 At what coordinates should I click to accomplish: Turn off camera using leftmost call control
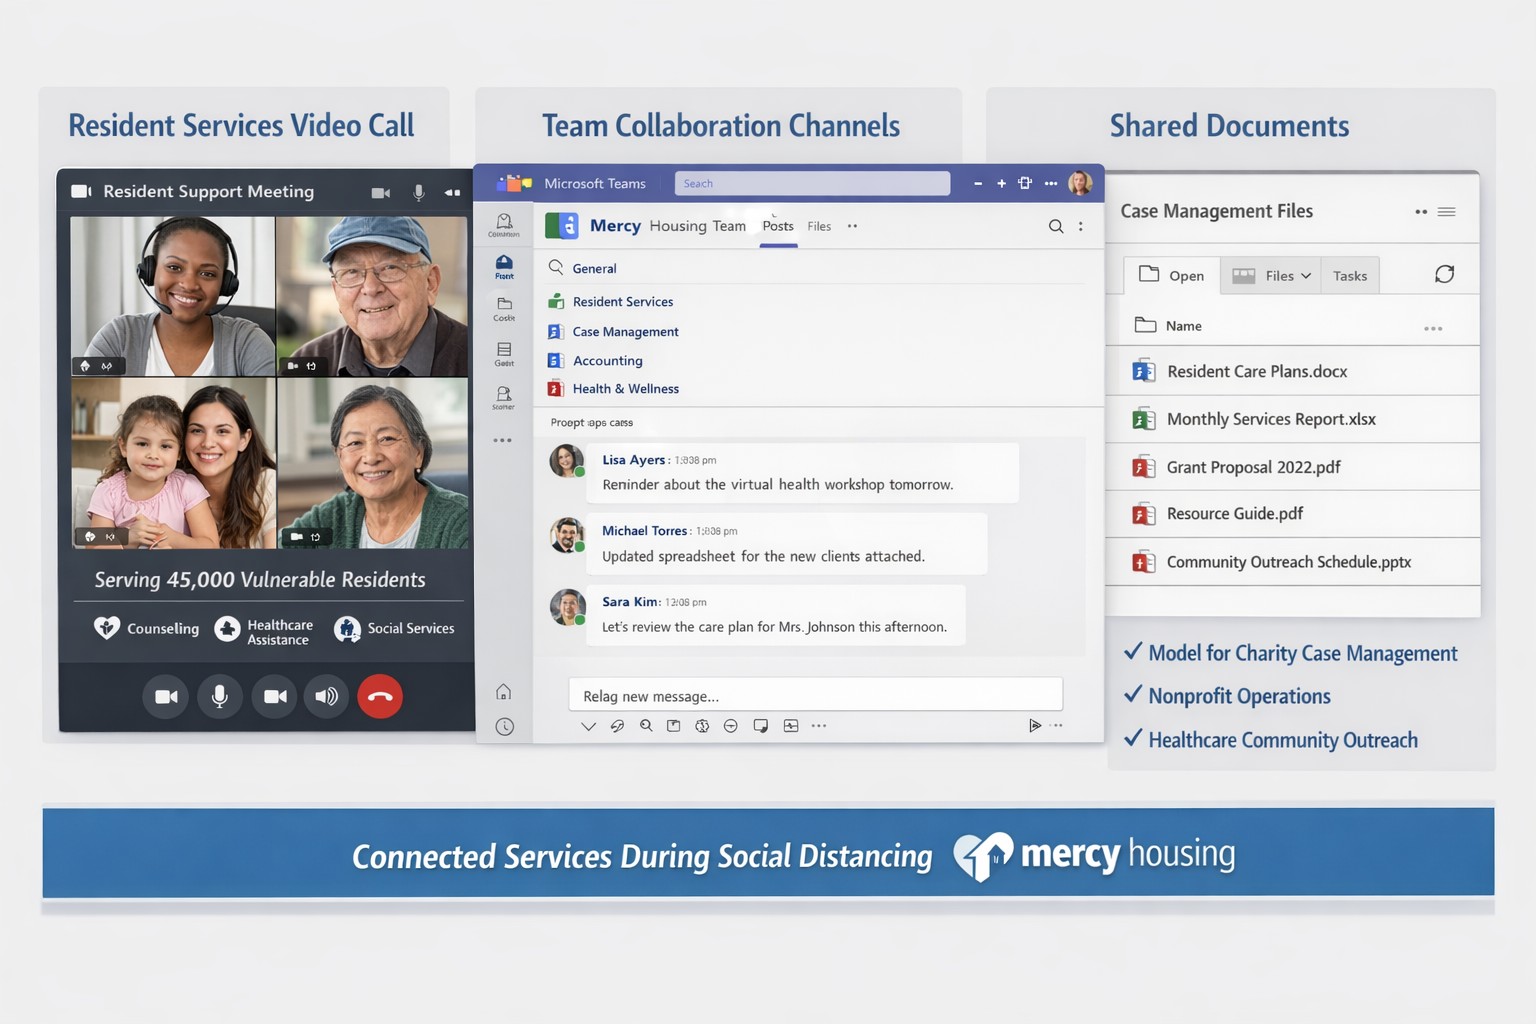pos(166,697)
